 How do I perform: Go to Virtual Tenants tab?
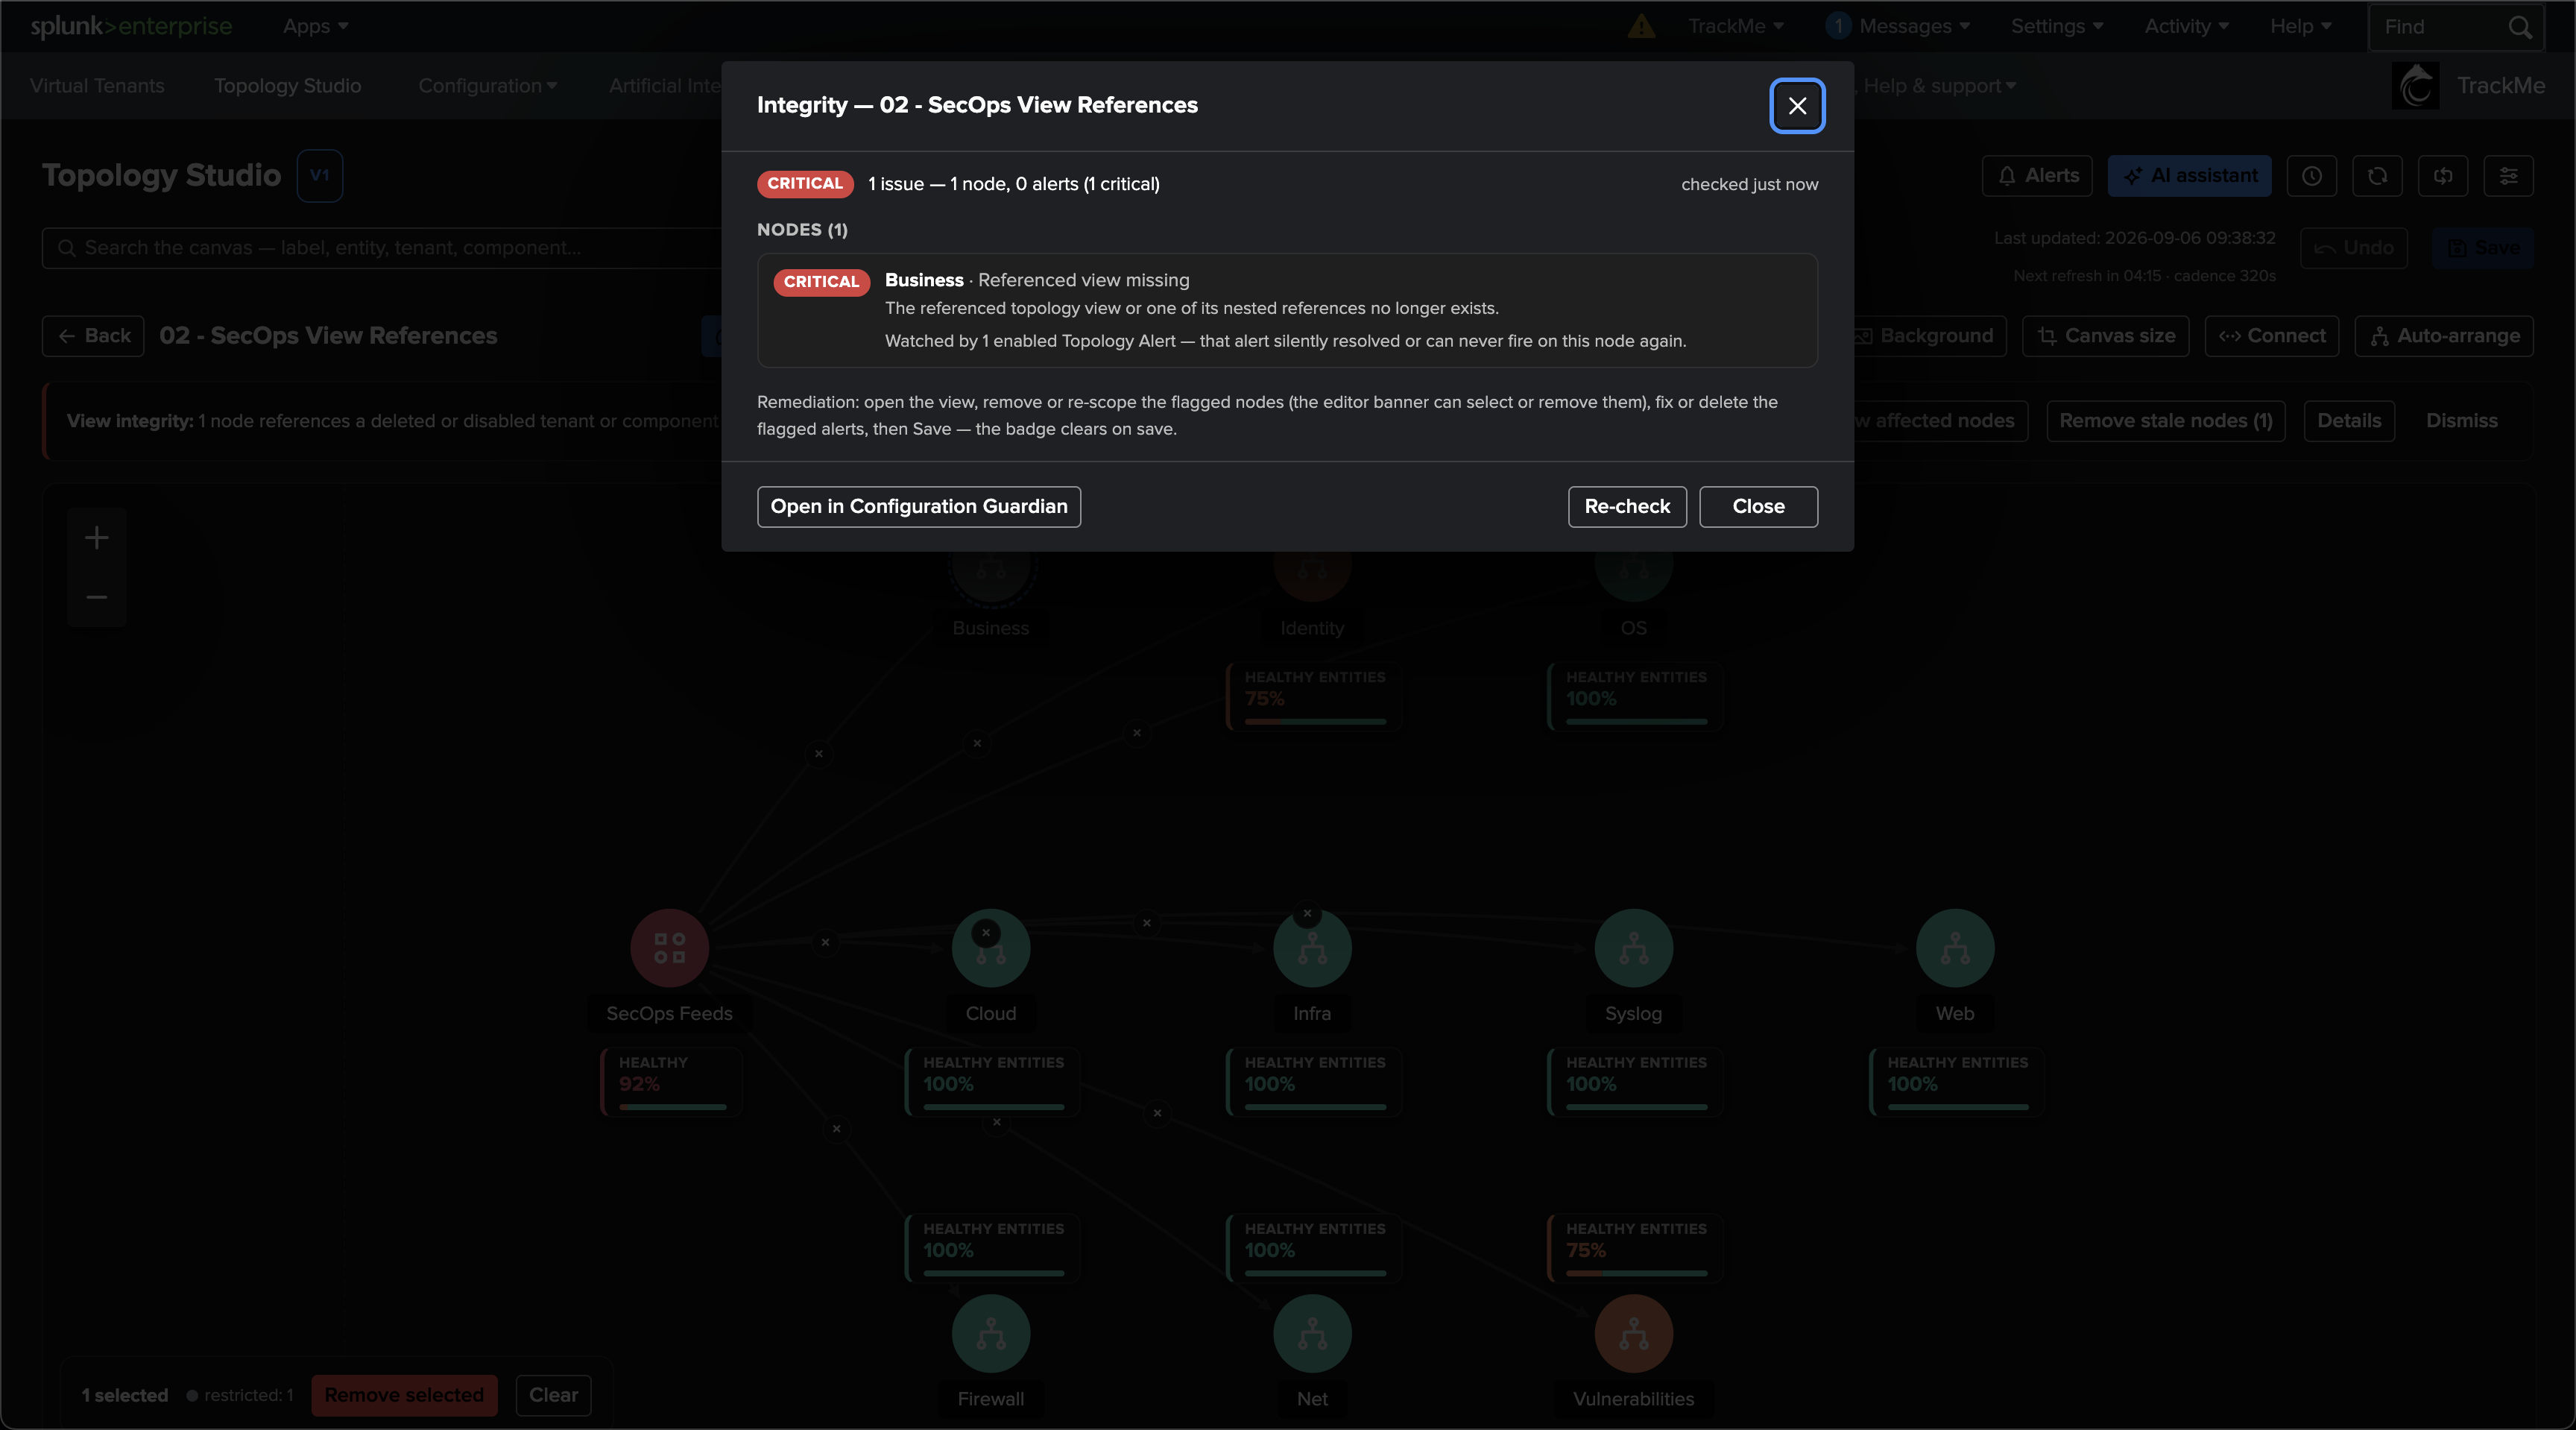click(x=97, y=86)
